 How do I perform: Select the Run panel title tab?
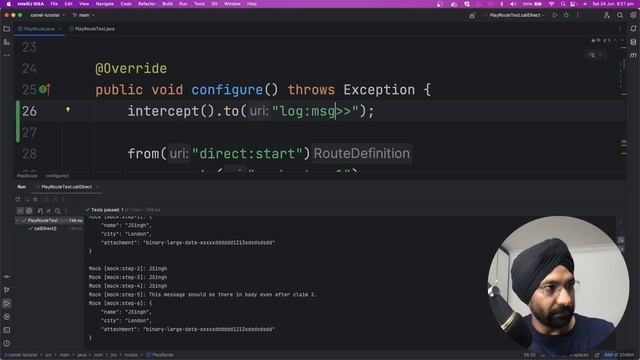point(22,187)
